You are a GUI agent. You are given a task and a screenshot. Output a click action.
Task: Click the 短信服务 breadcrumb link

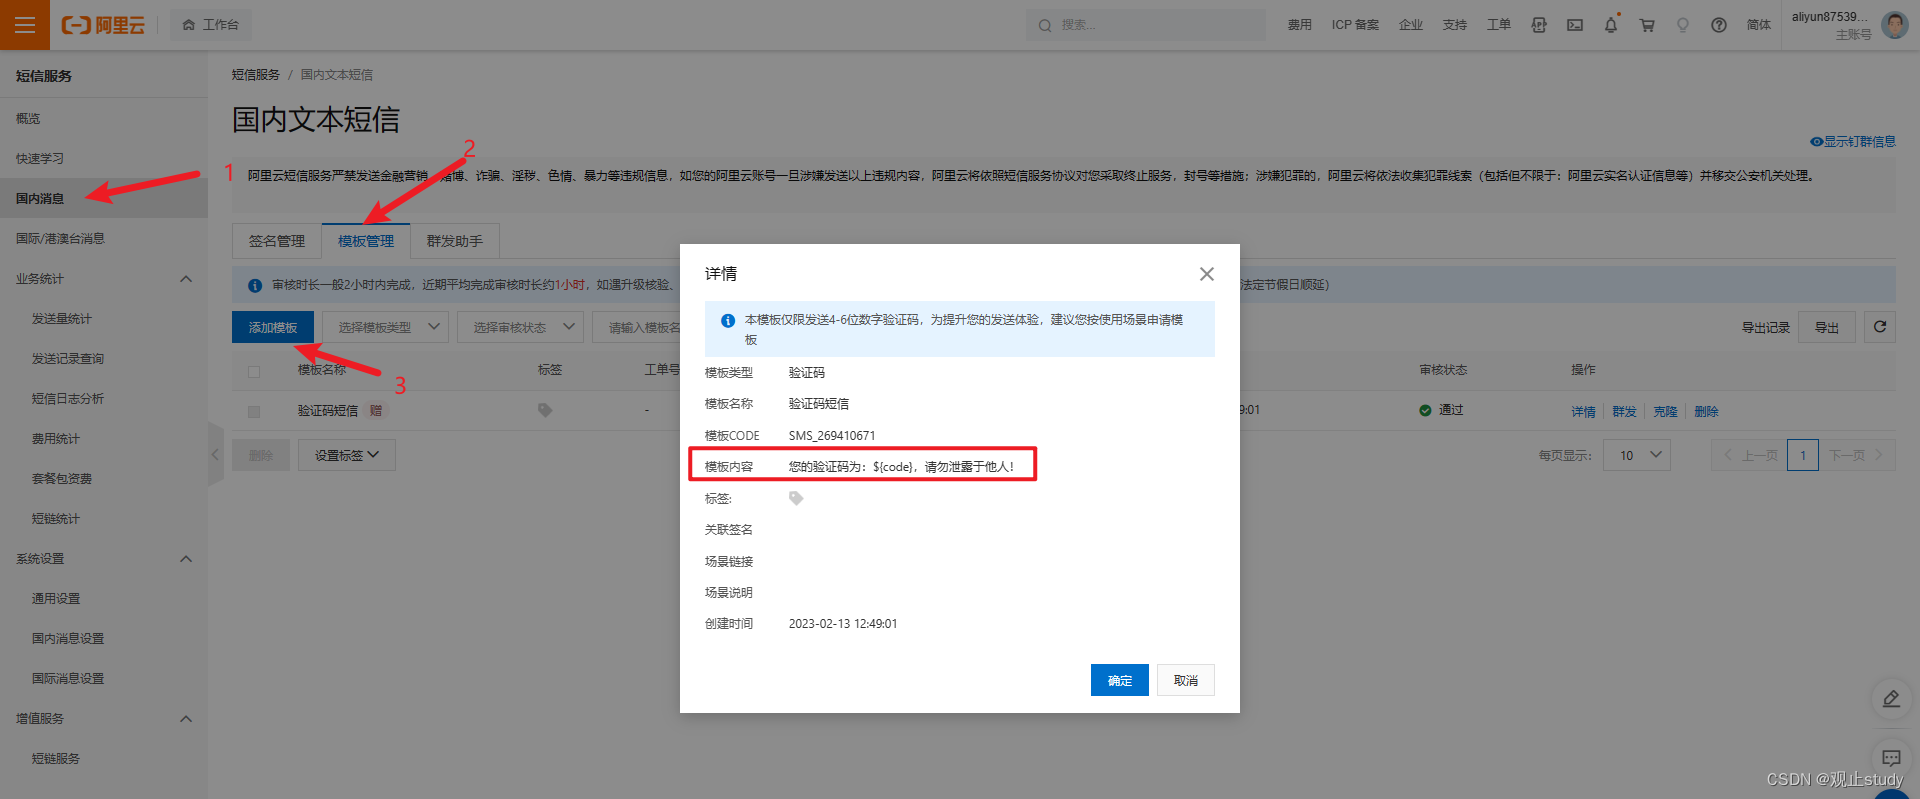pyautogui.click(x=256, y=75)
